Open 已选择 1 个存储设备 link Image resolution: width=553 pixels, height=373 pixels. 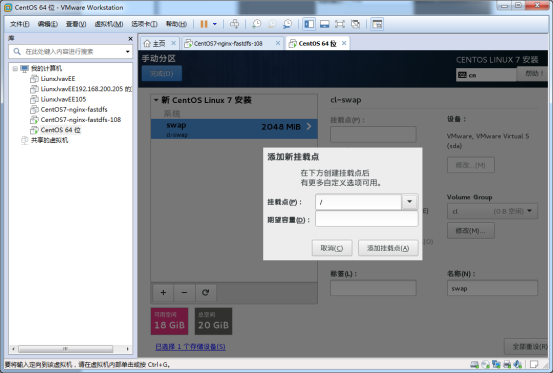(190, 347)
